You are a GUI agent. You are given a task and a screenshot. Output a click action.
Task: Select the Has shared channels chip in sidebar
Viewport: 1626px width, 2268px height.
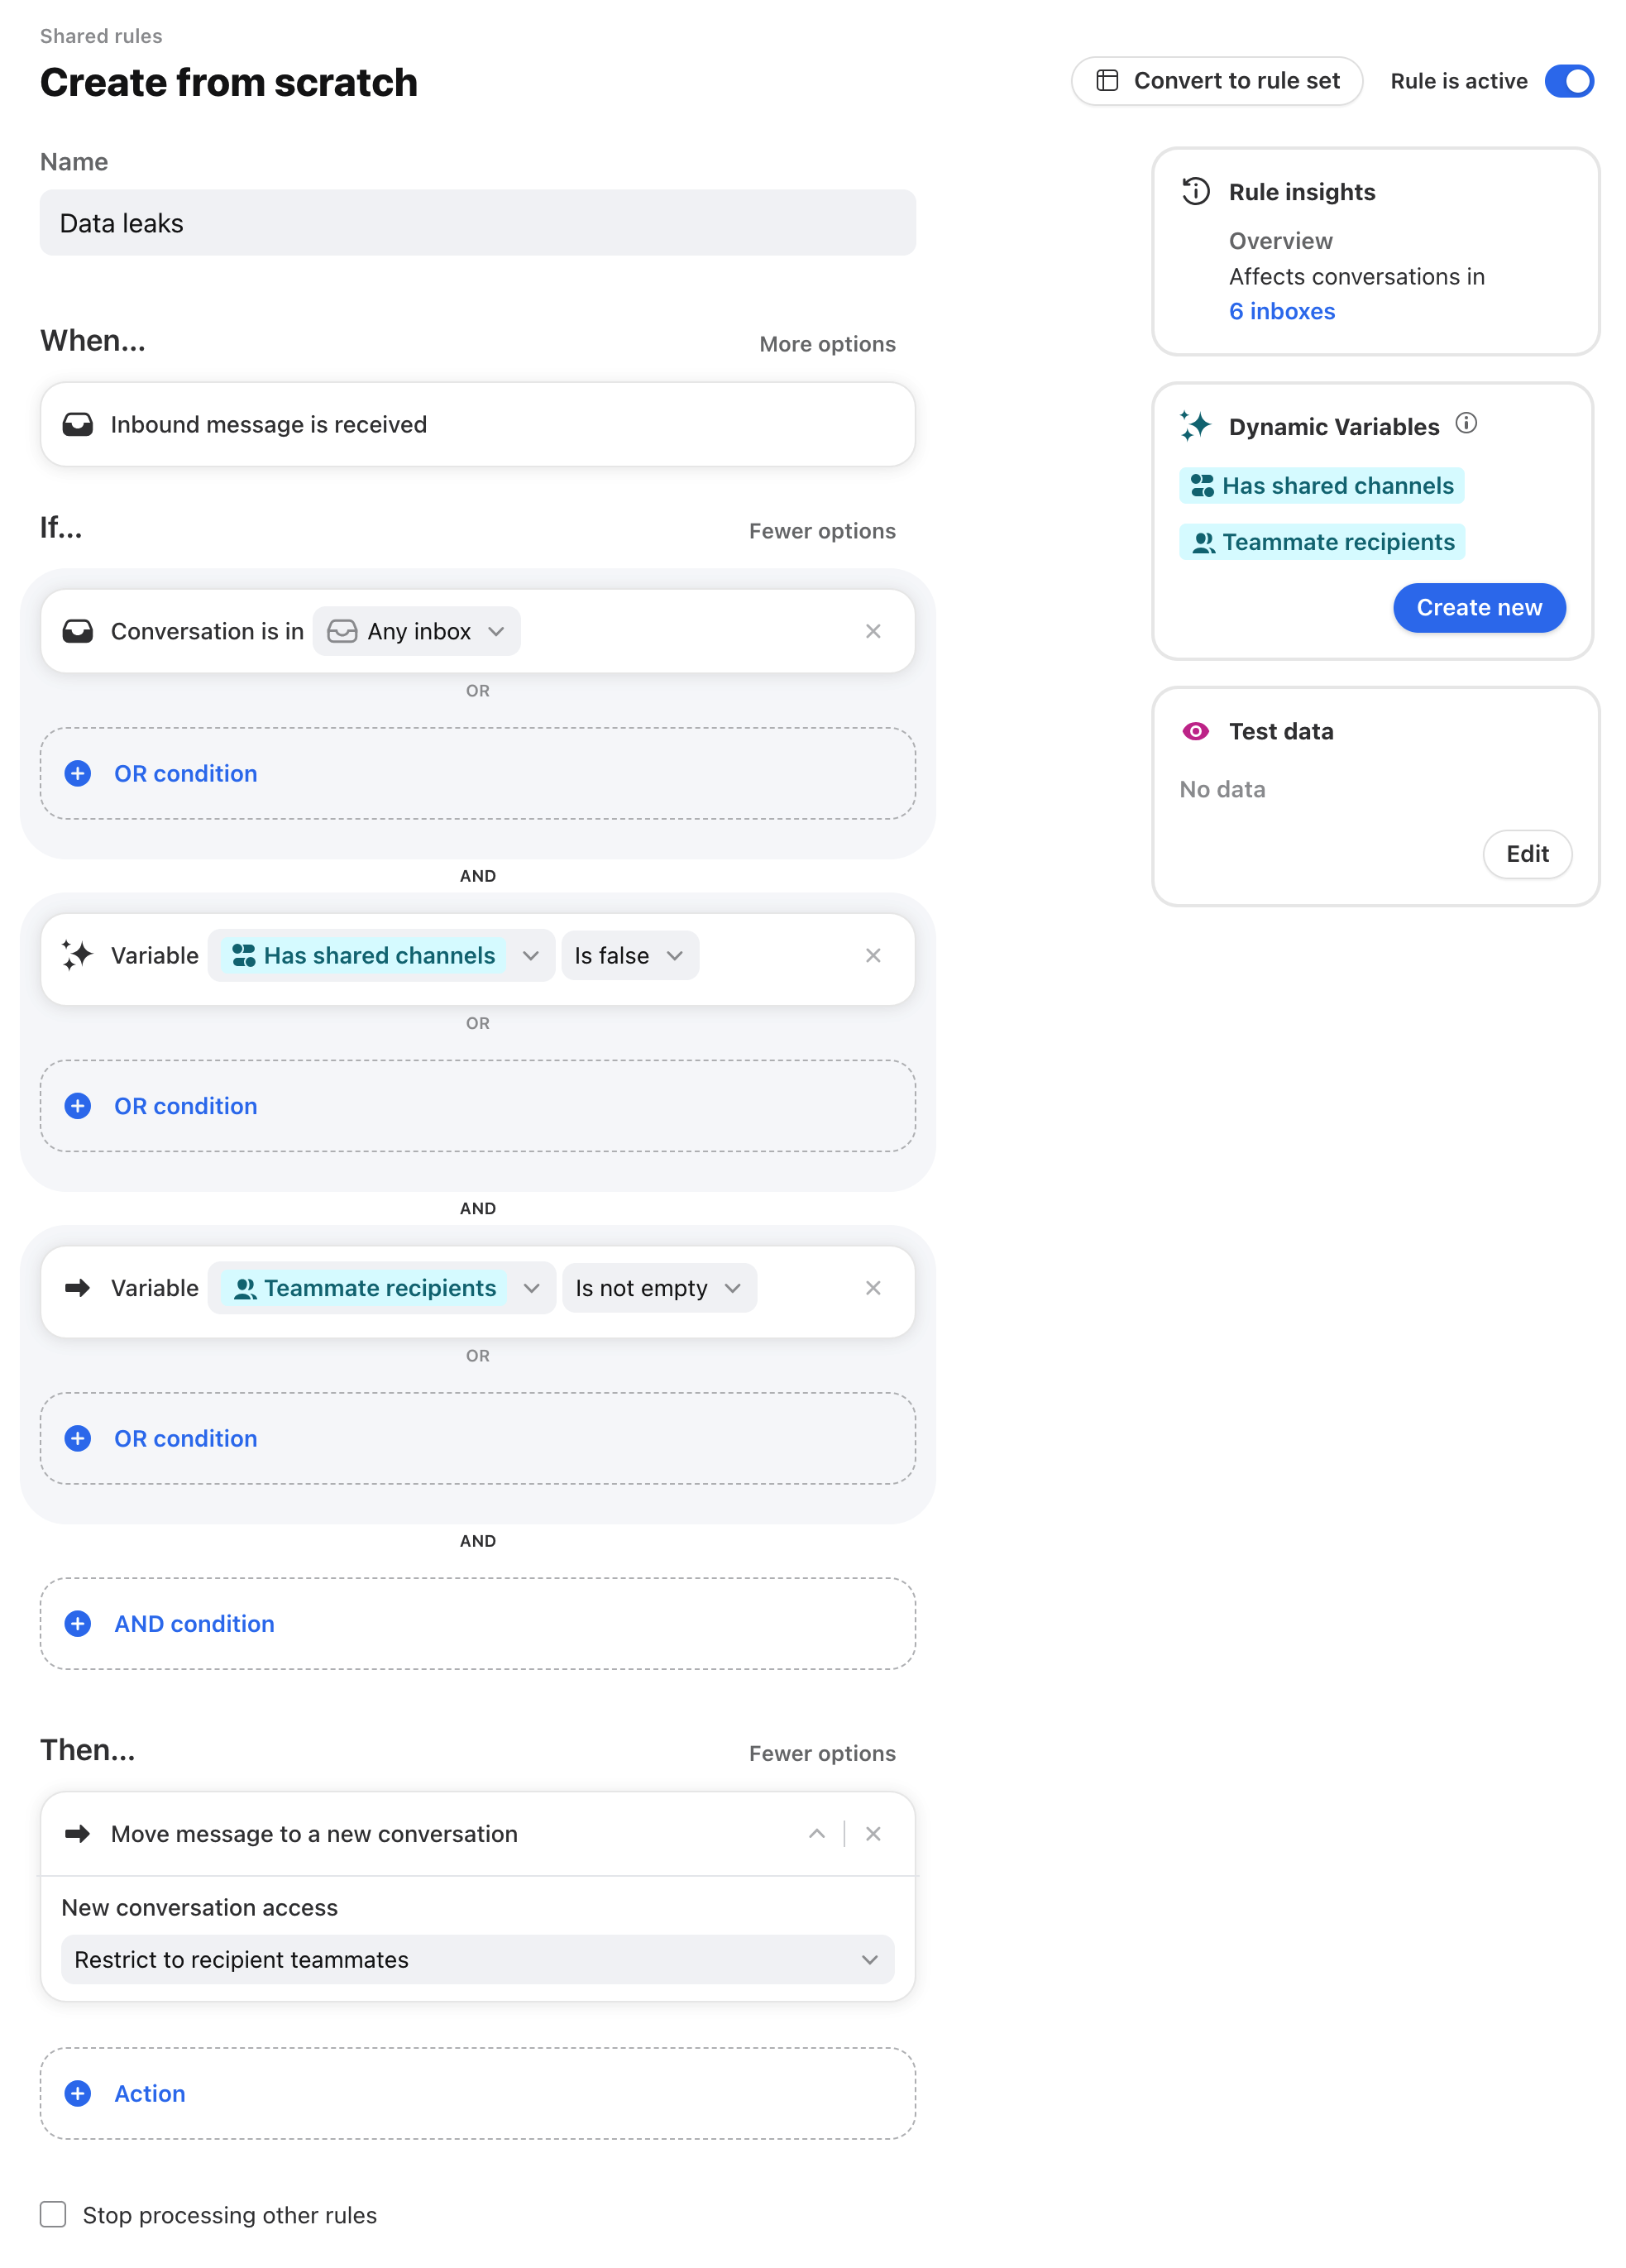(1321, 485)
